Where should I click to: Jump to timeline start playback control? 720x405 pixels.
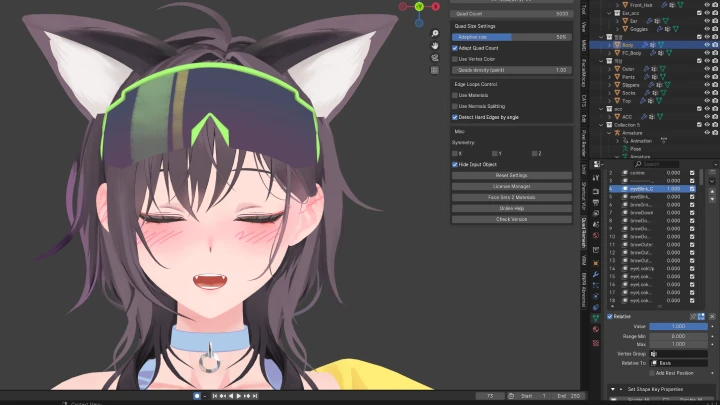(x=214, y=396)
